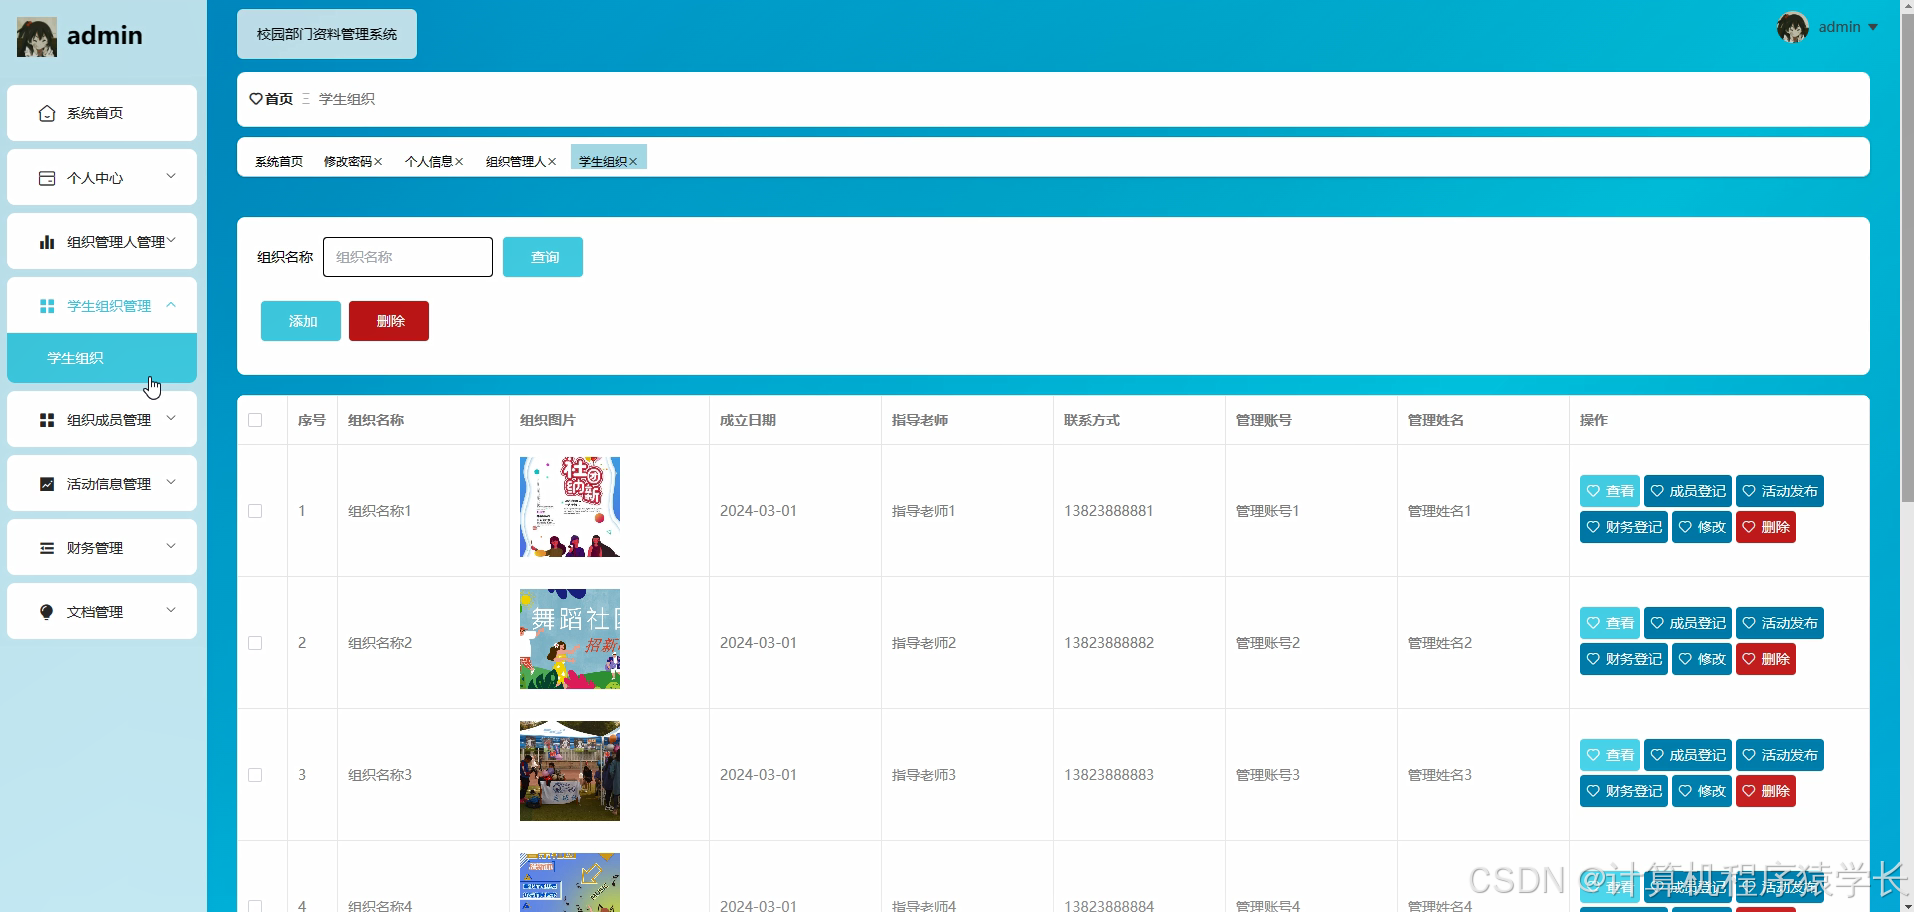Viewport: 1914px width, 912px height.
Task: Collapse the 学生组织管理 menu chevron
Action: tap(171, 305)
